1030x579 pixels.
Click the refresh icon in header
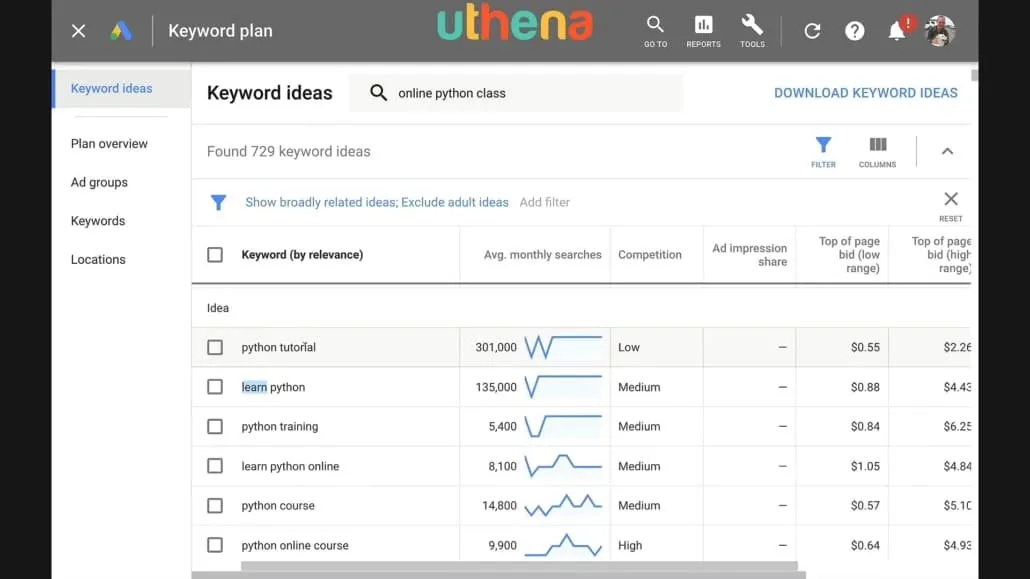coord(812,31)
